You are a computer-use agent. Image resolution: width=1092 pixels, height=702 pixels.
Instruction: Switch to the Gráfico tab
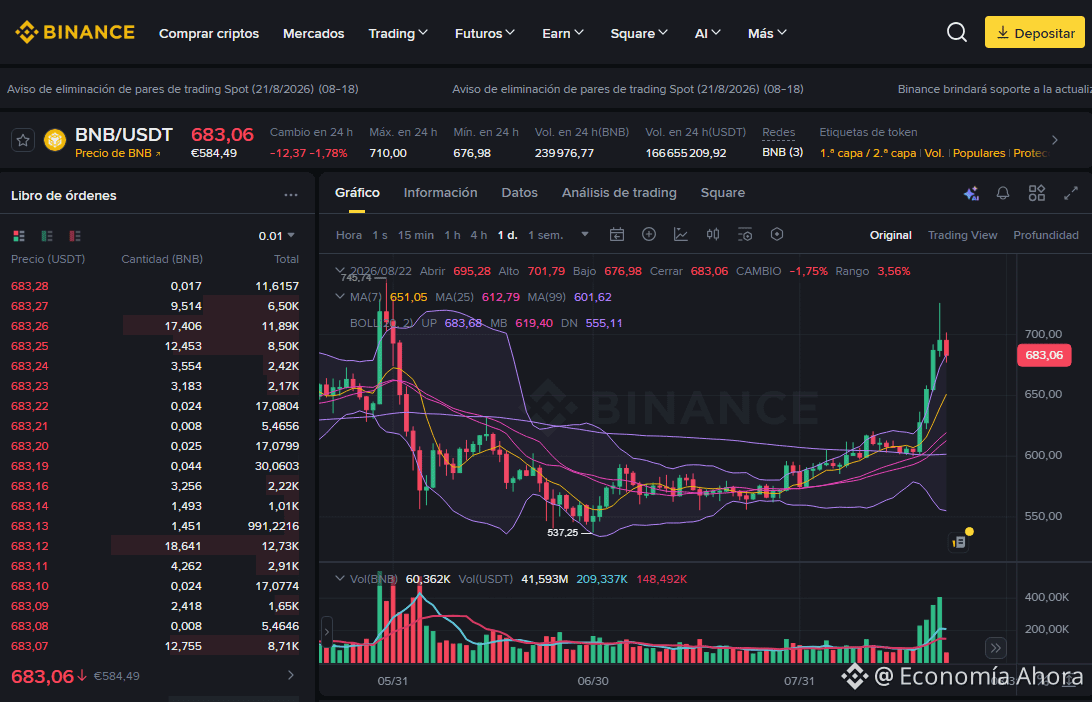pos(357,193)
